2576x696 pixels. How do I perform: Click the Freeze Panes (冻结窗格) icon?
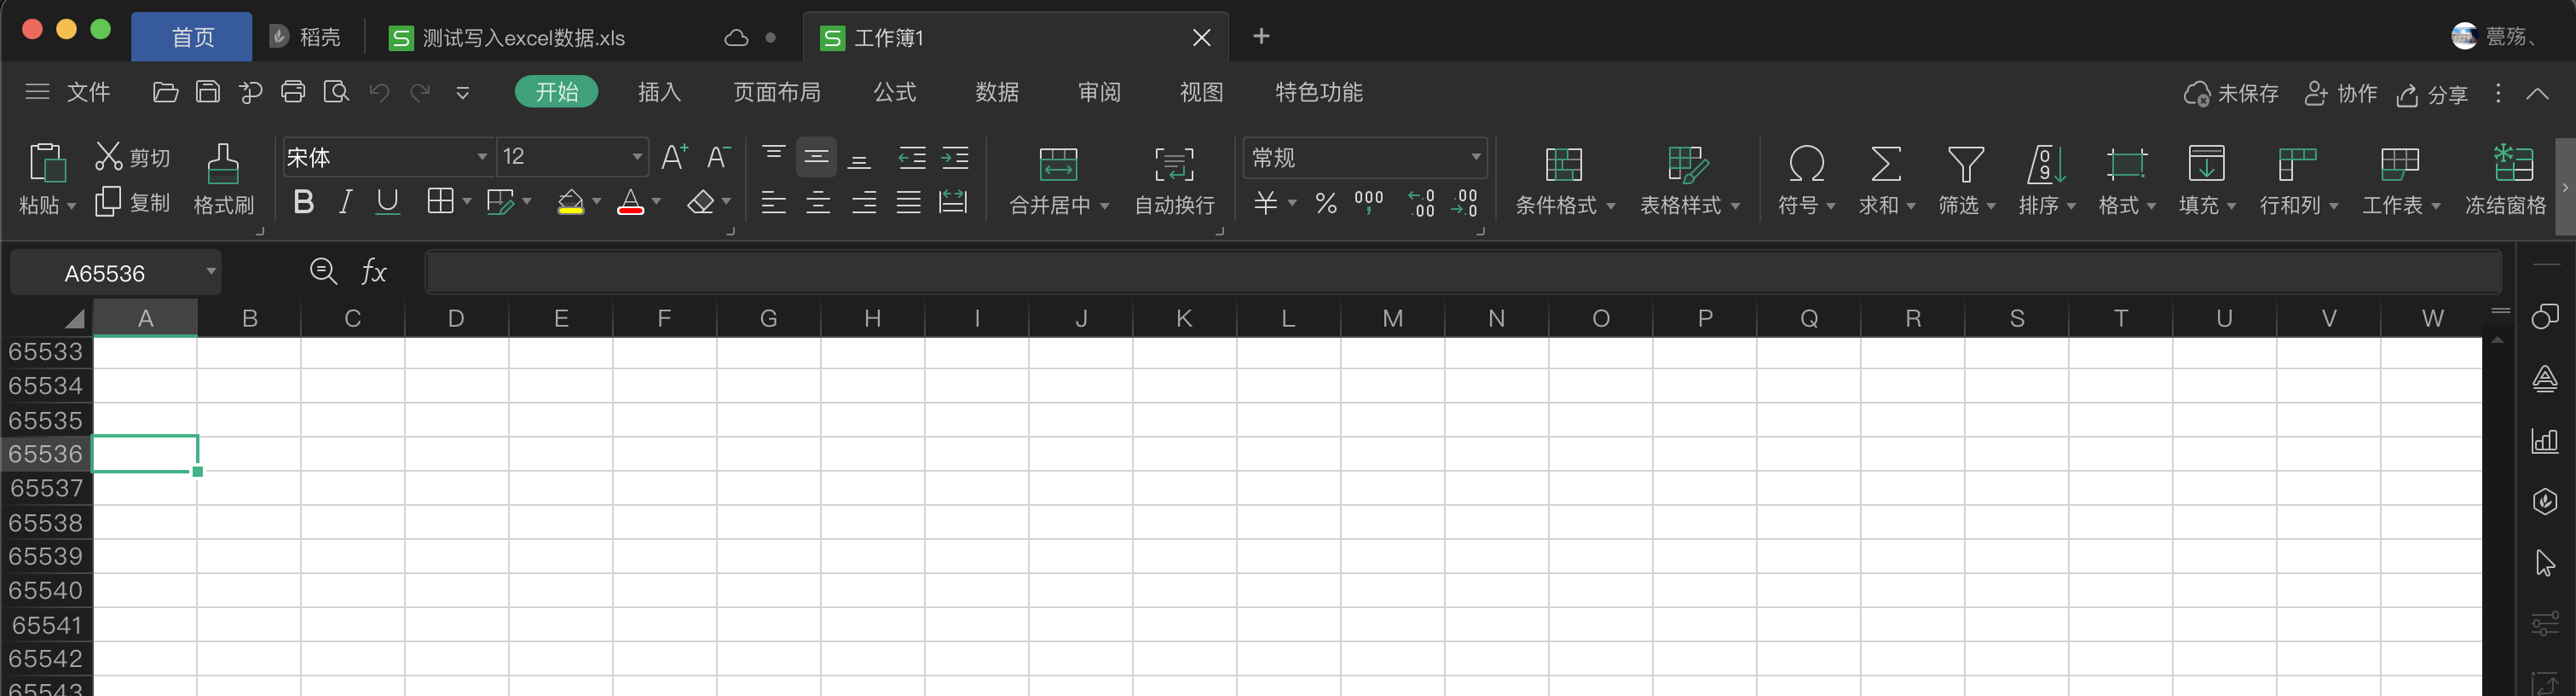click(x=2512, y=165)
